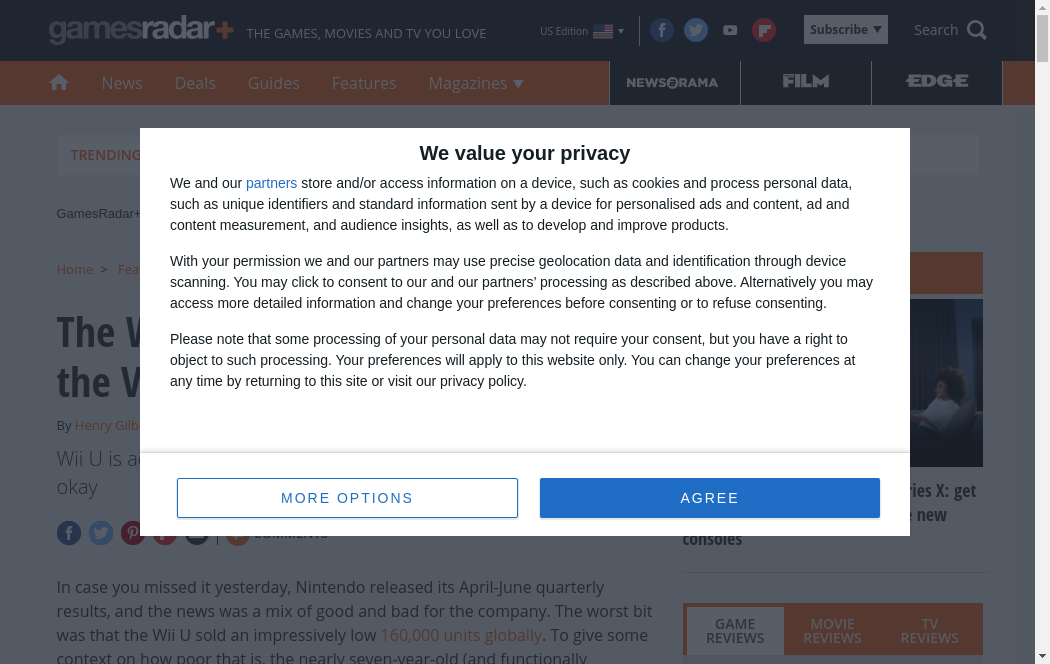Screen dimensions: 1050x664
Task: Click More Options in privacy dialog
Action: coord(347,498)
